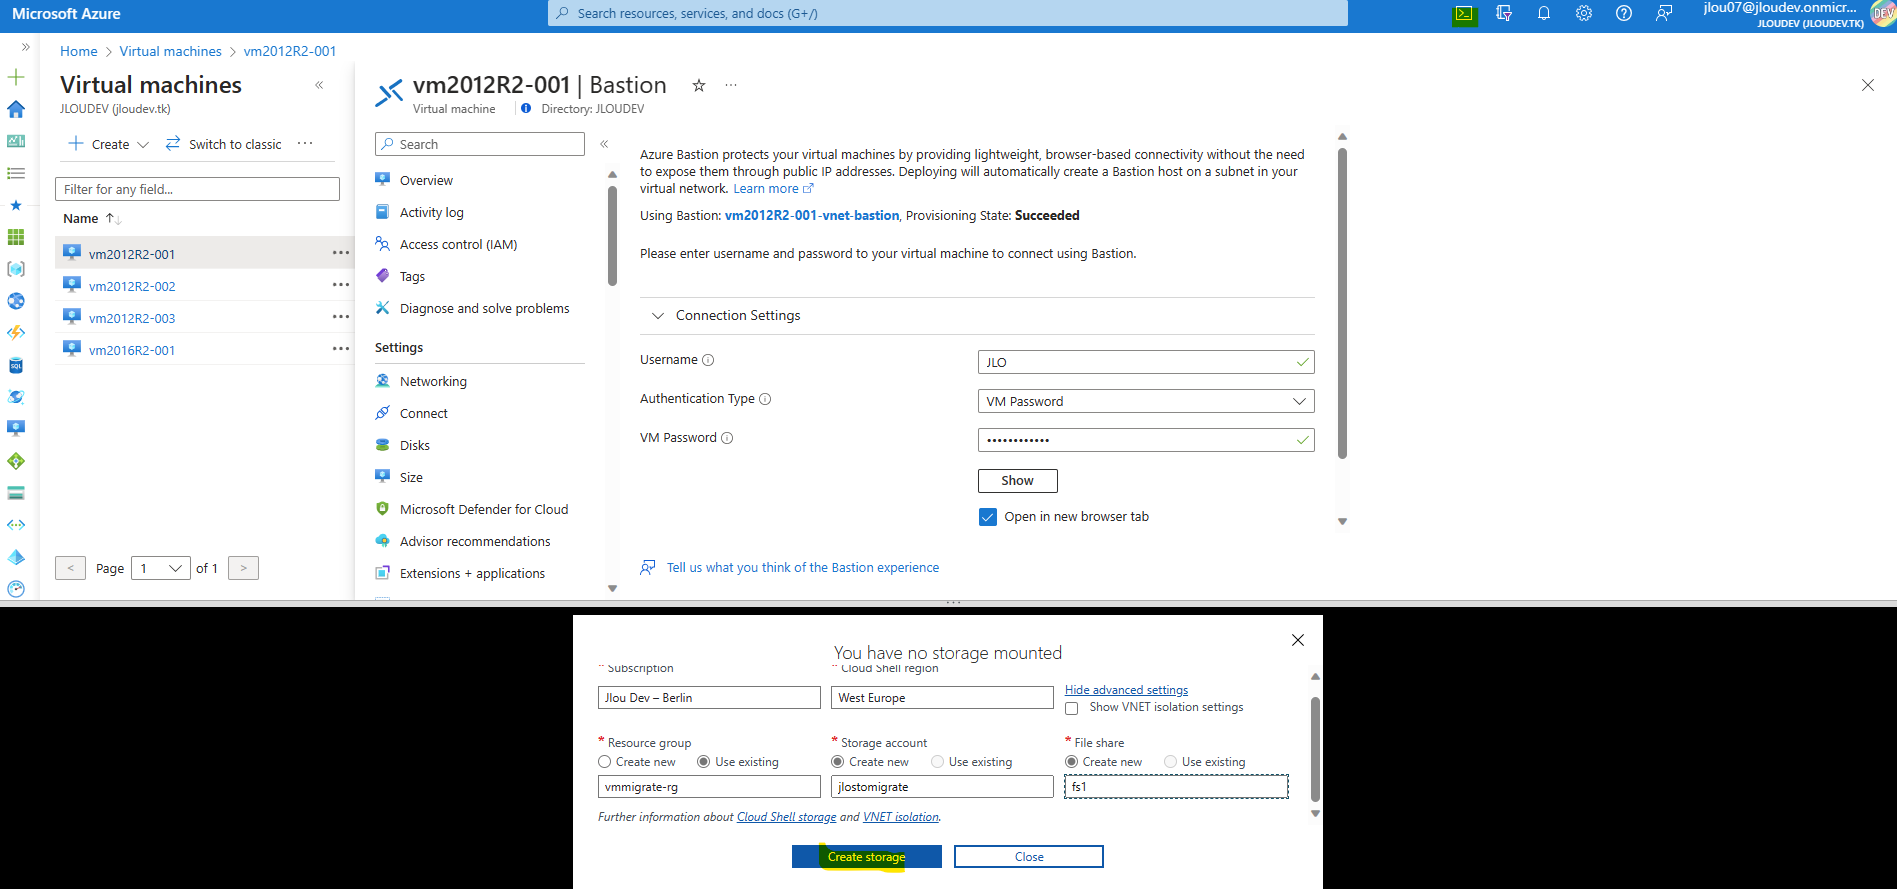
Task: Open the Subscription Jlou Dev – Berlin dropdown
Action: click(709, 698)
